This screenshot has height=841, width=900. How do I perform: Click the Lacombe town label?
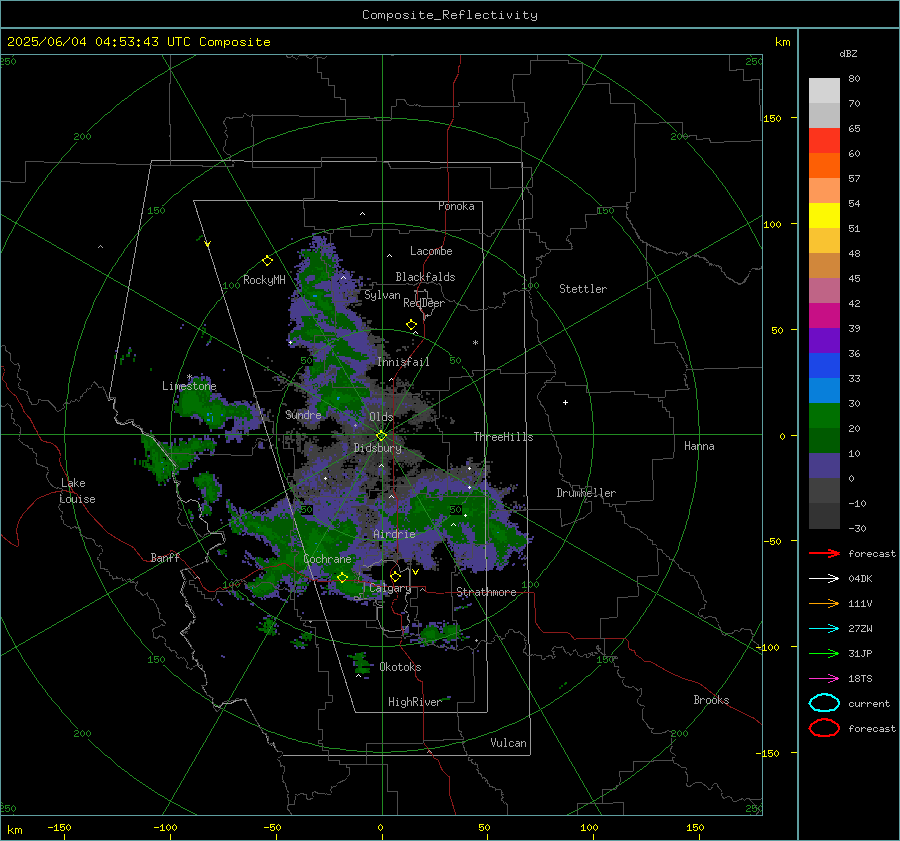click(x=431, y=251)
